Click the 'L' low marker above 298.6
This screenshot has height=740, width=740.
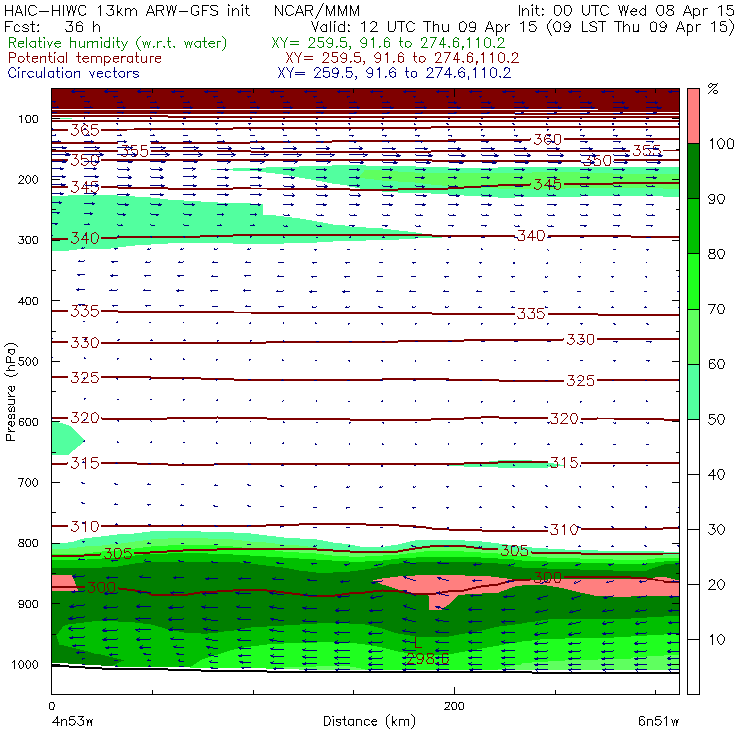point(417,642)
